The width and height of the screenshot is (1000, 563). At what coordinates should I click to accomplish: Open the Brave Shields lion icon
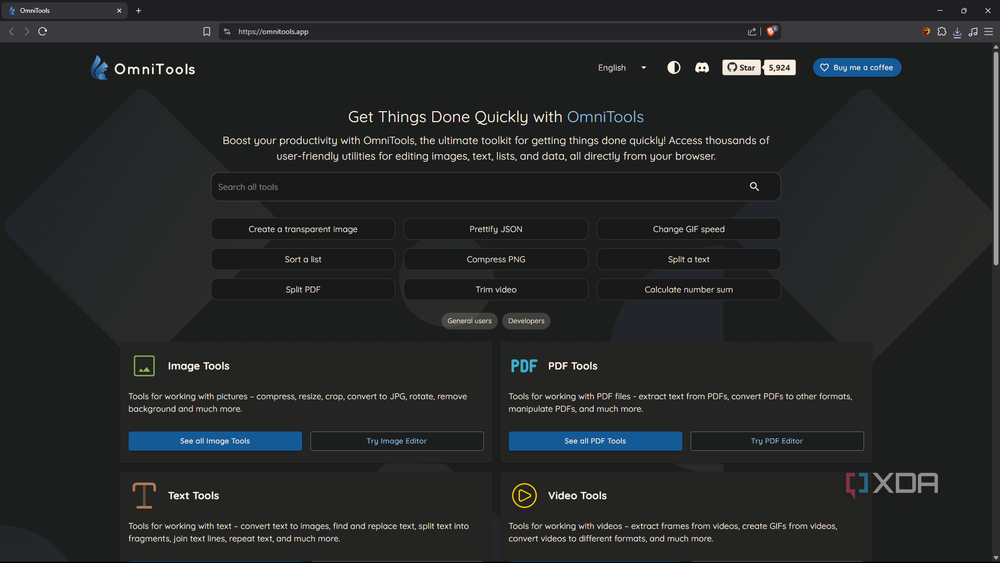point(771,31)
